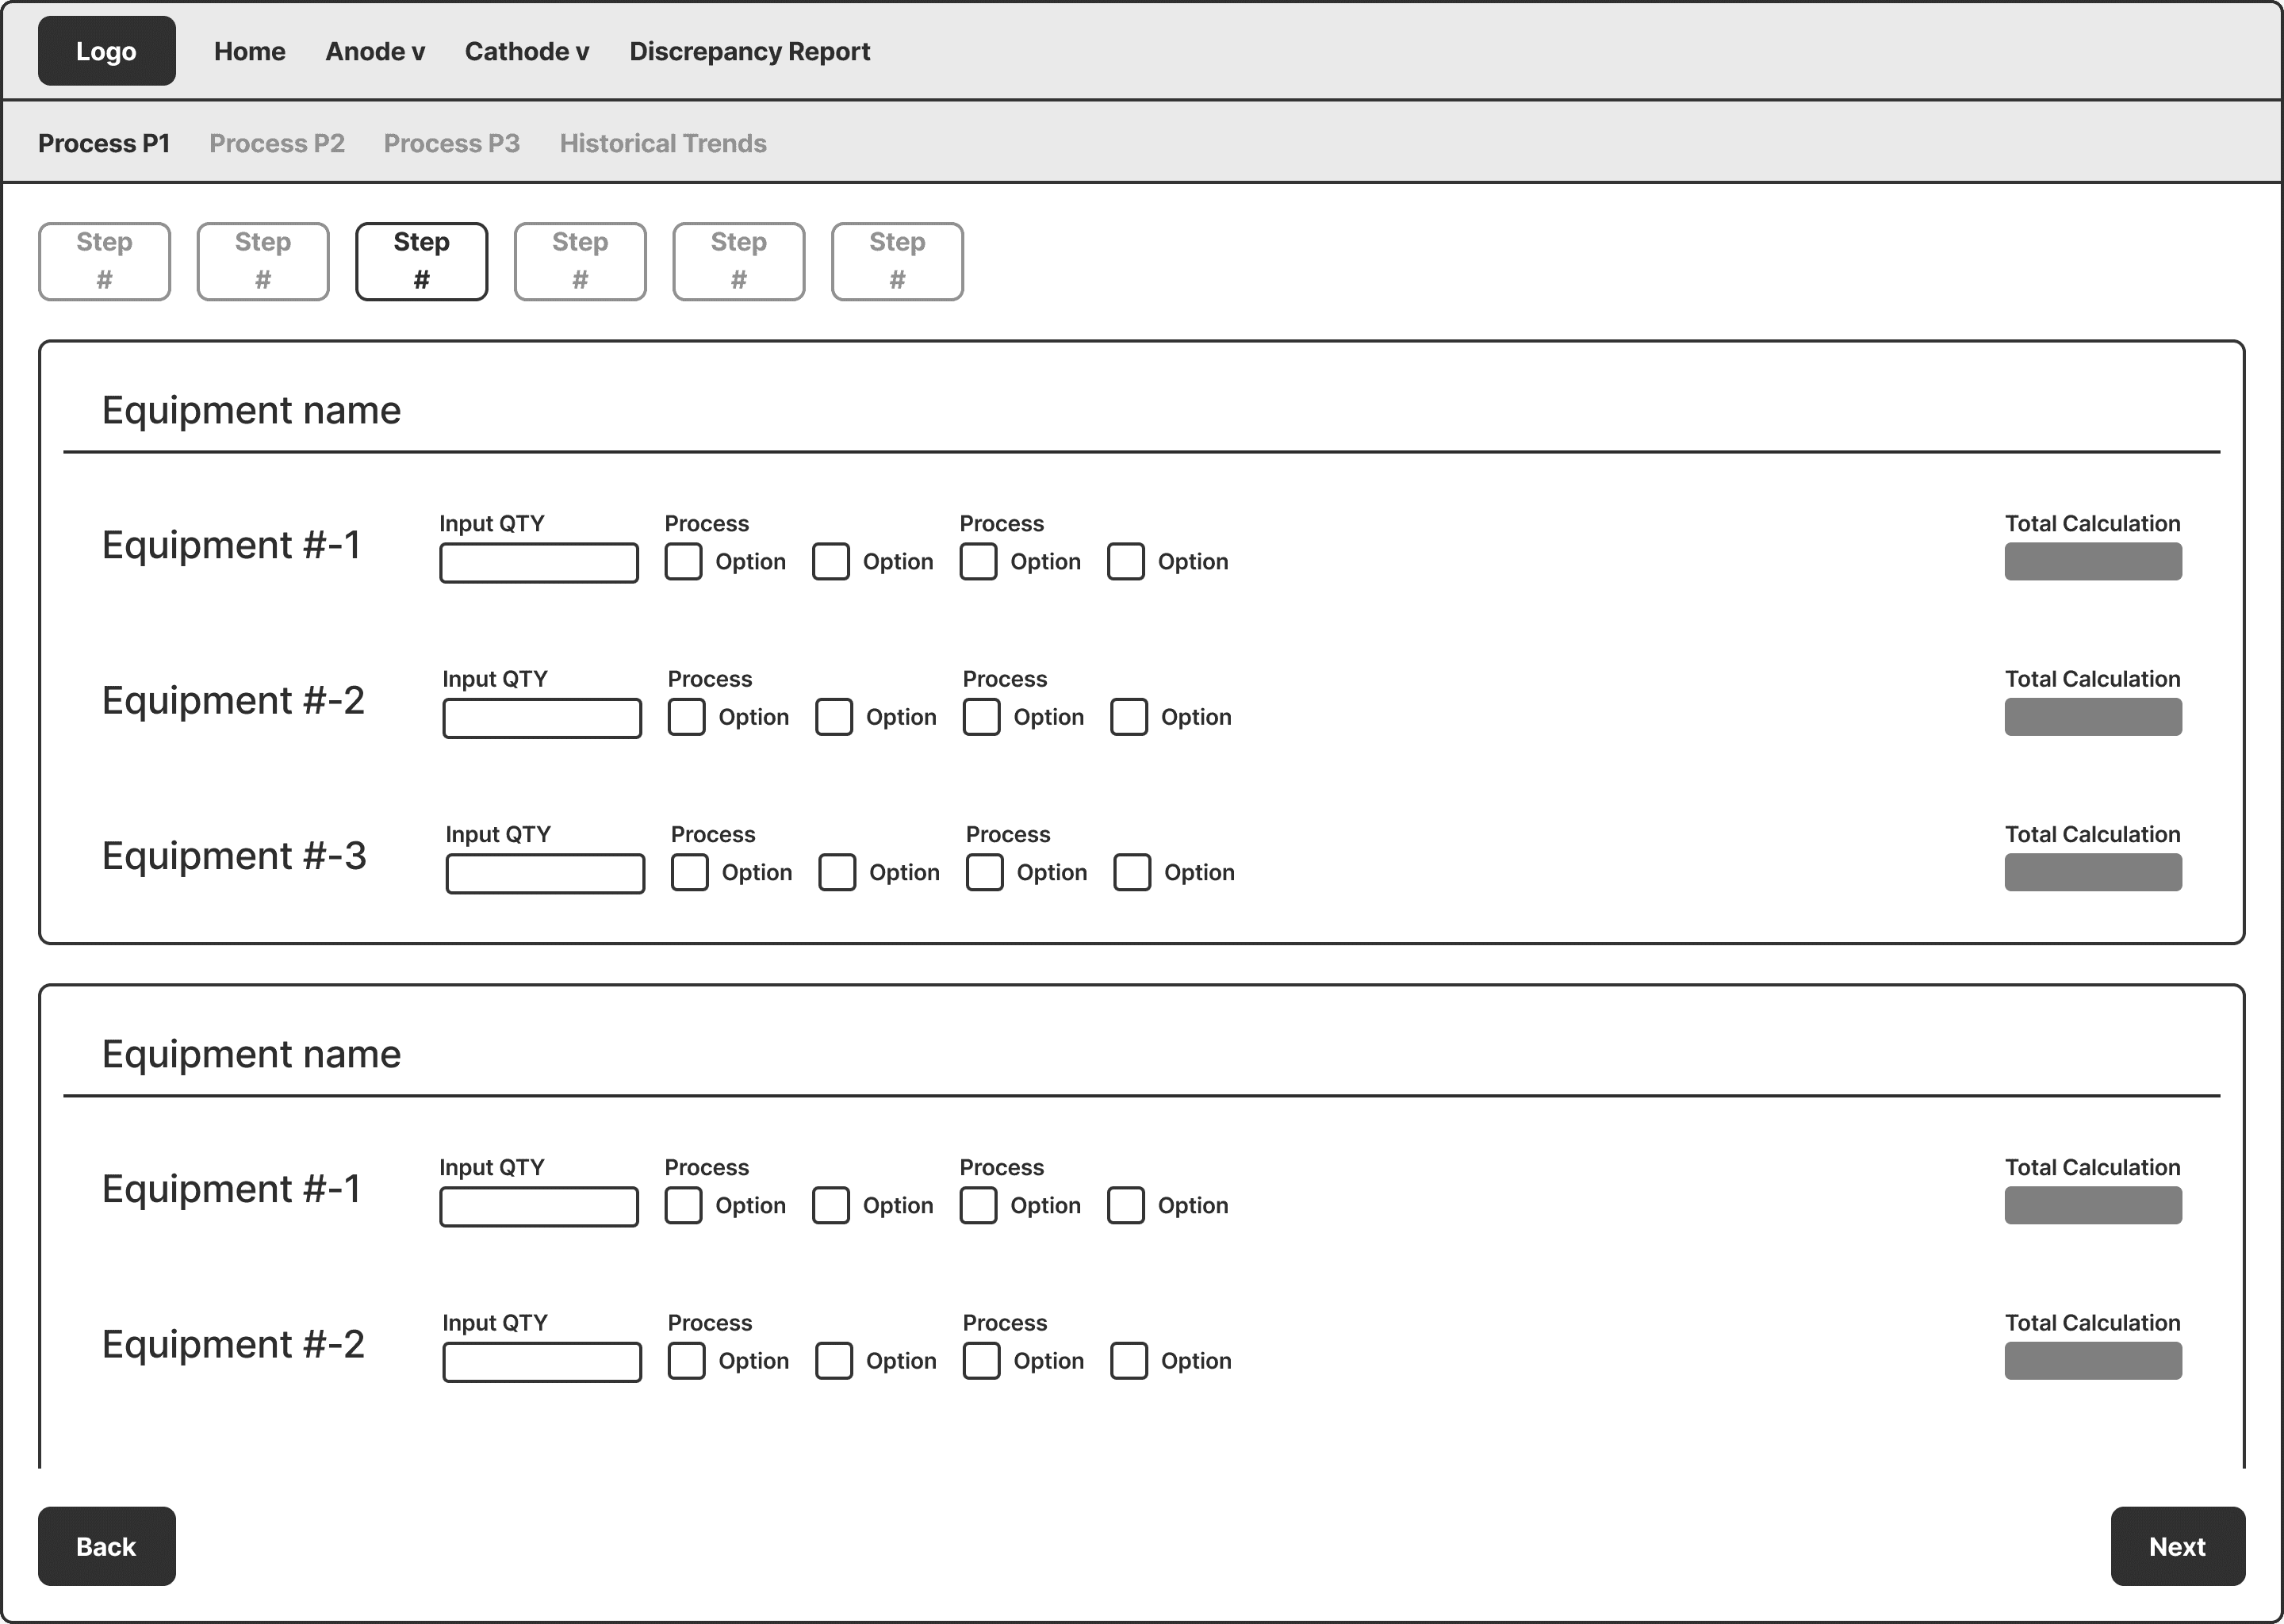The width and height of the screenshot is (2284, 1624).
Task: Check the second Option for Equipment #-2
Action: (835, 717)
